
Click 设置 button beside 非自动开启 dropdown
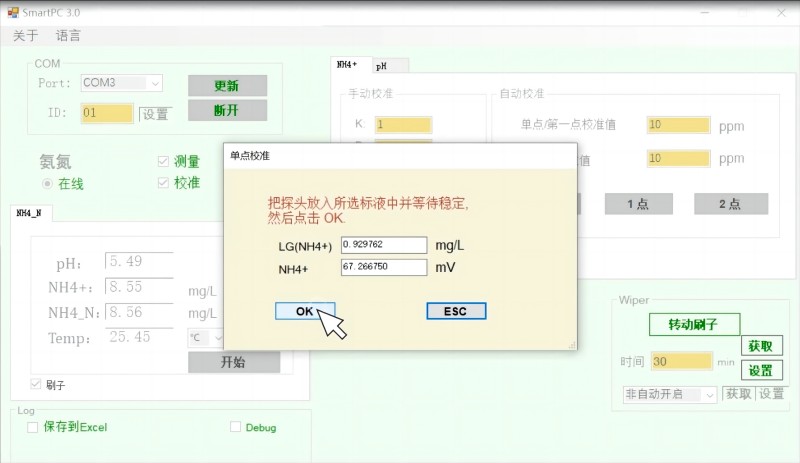[771, 394]
